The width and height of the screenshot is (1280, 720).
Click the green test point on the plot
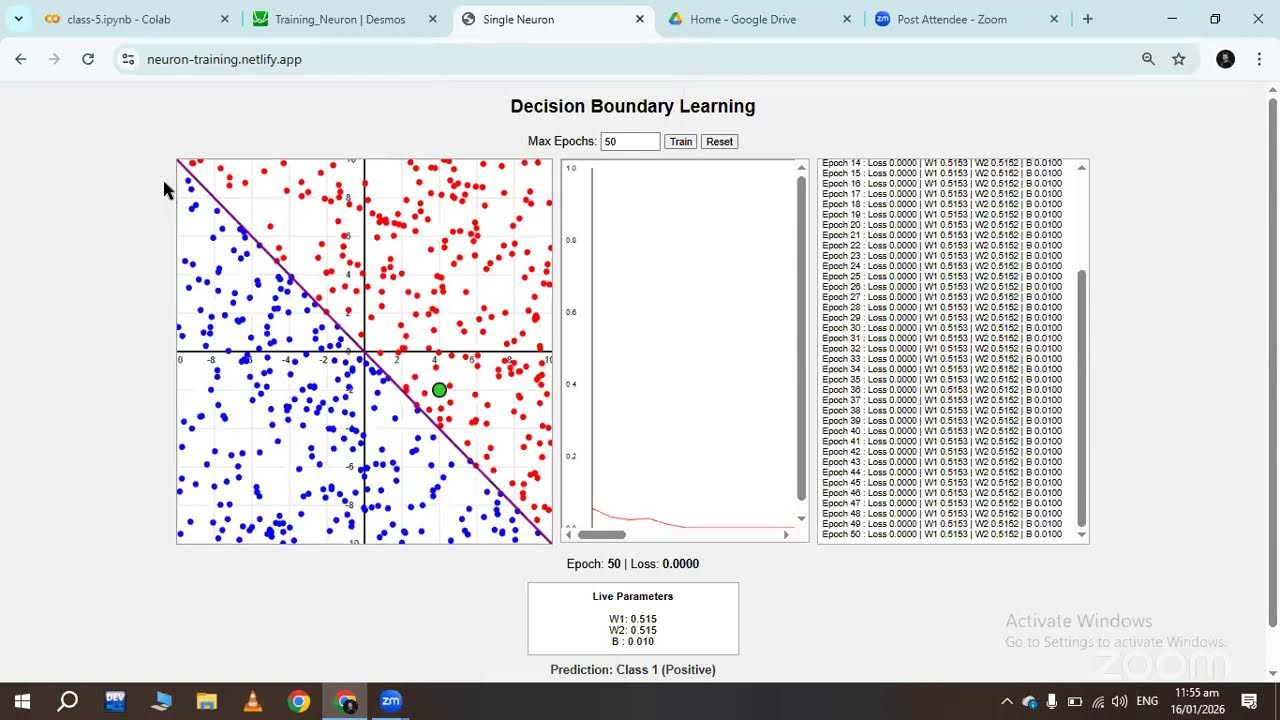[439, 390]
